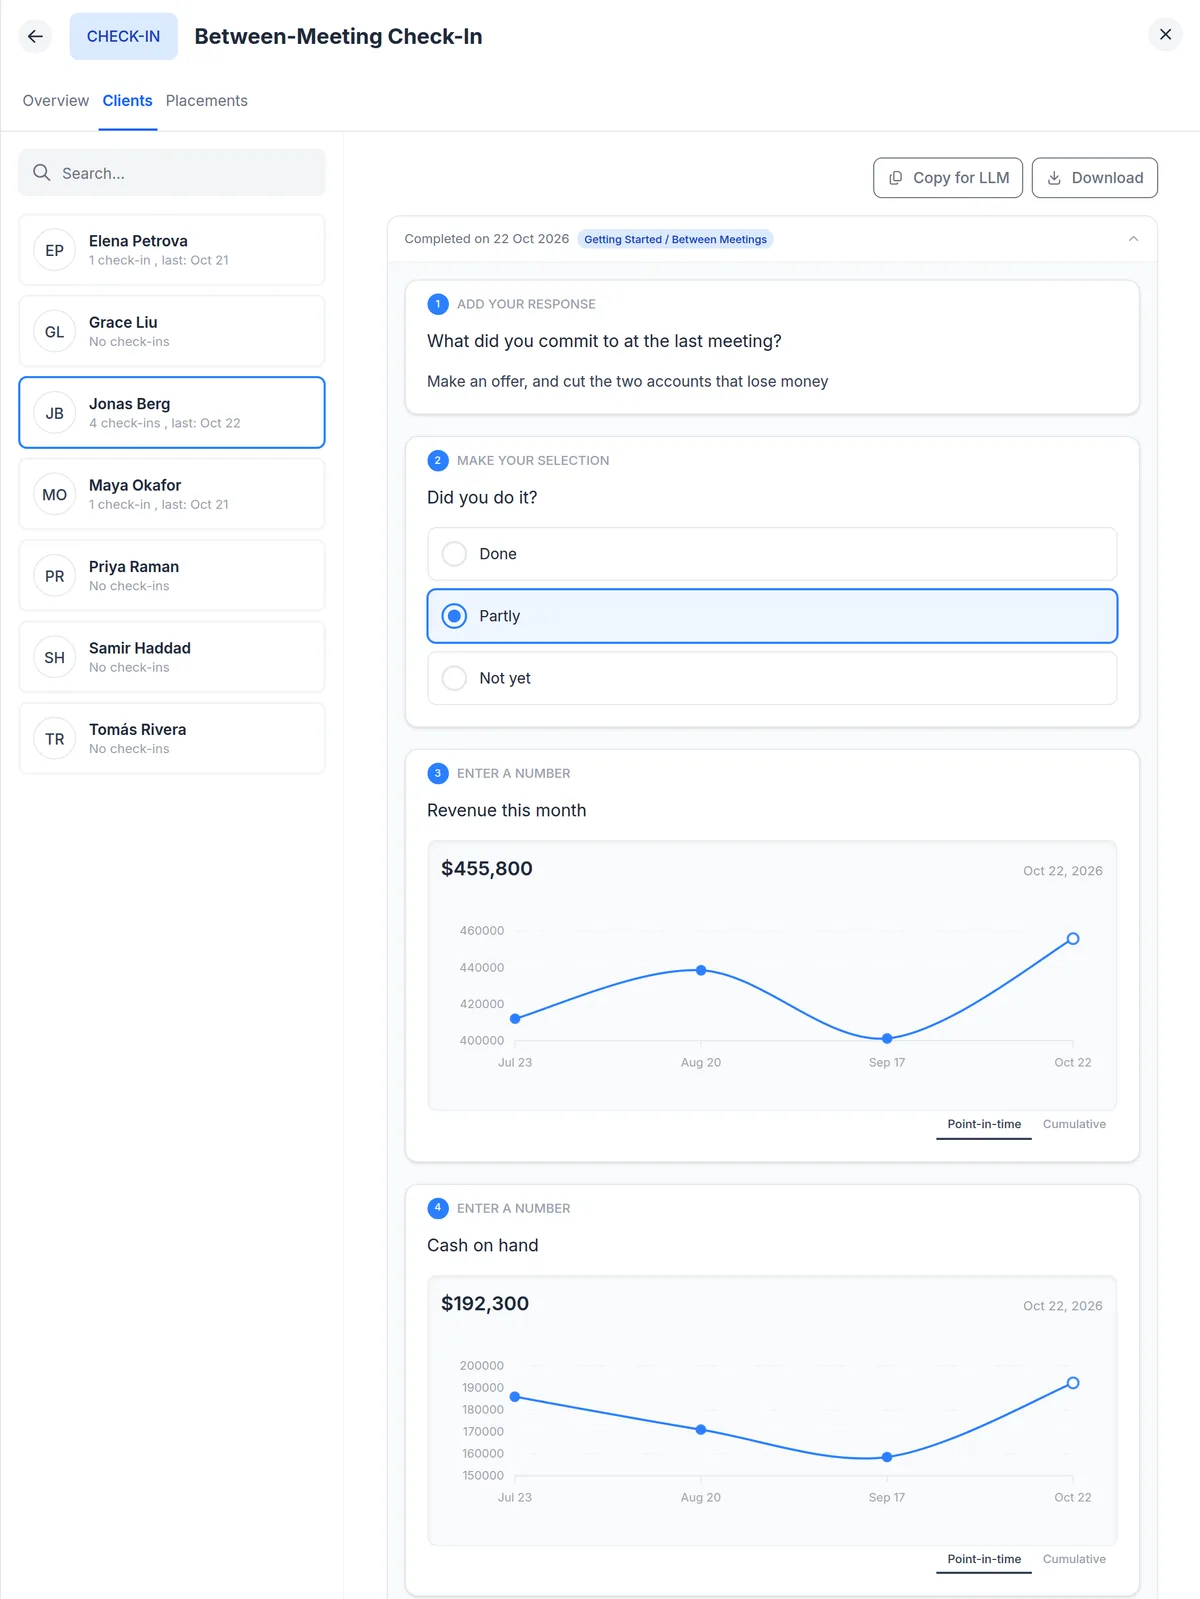Select the Jonas Berg client name

point(129,404)
